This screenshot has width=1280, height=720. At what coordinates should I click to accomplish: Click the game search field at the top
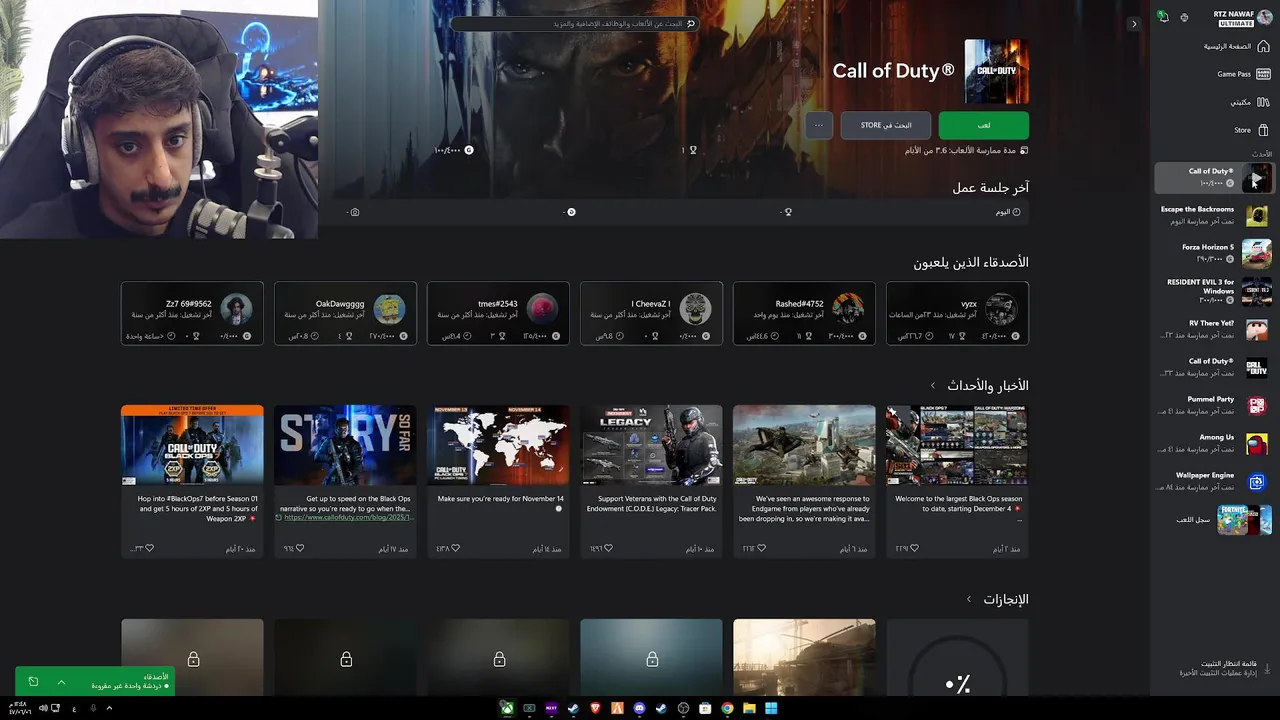574,23
